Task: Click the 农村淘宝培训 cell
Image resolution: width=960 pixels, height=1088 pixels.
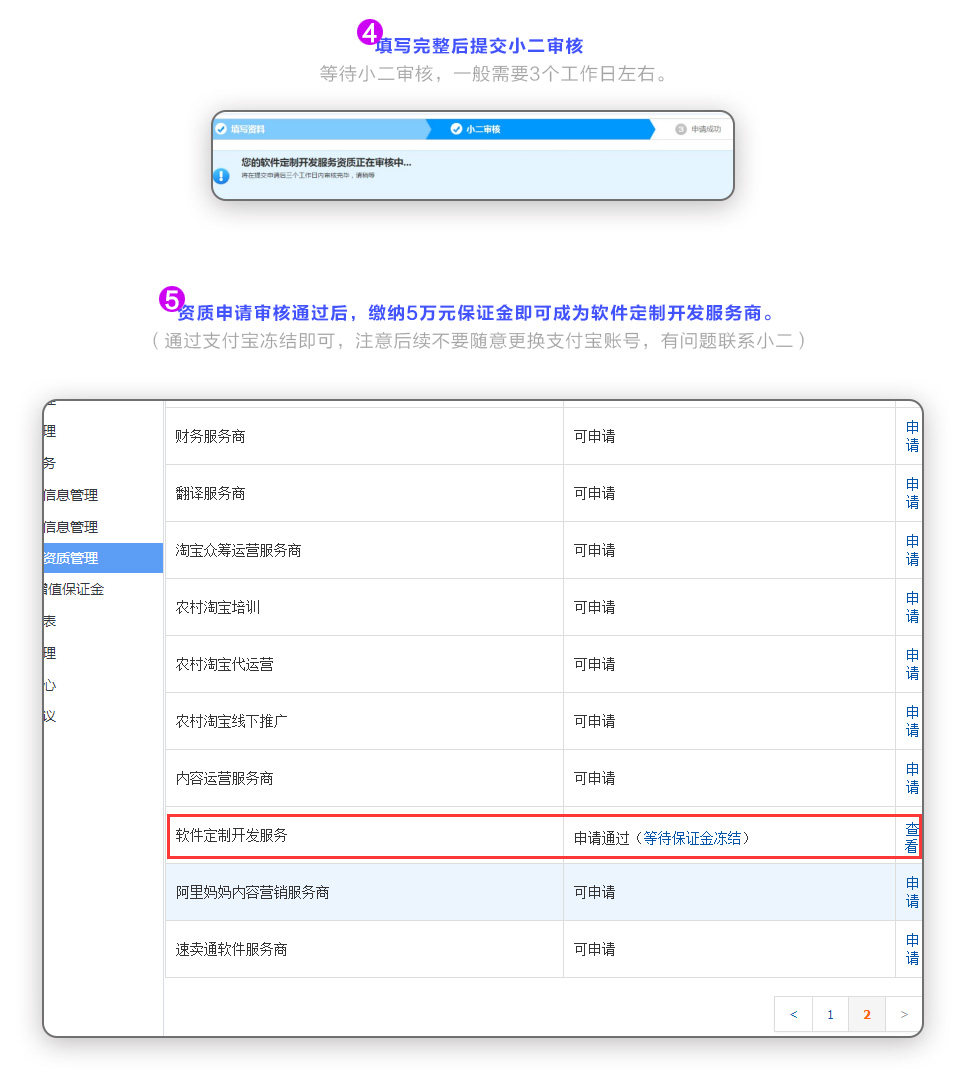Action: [x=364, y=607]
